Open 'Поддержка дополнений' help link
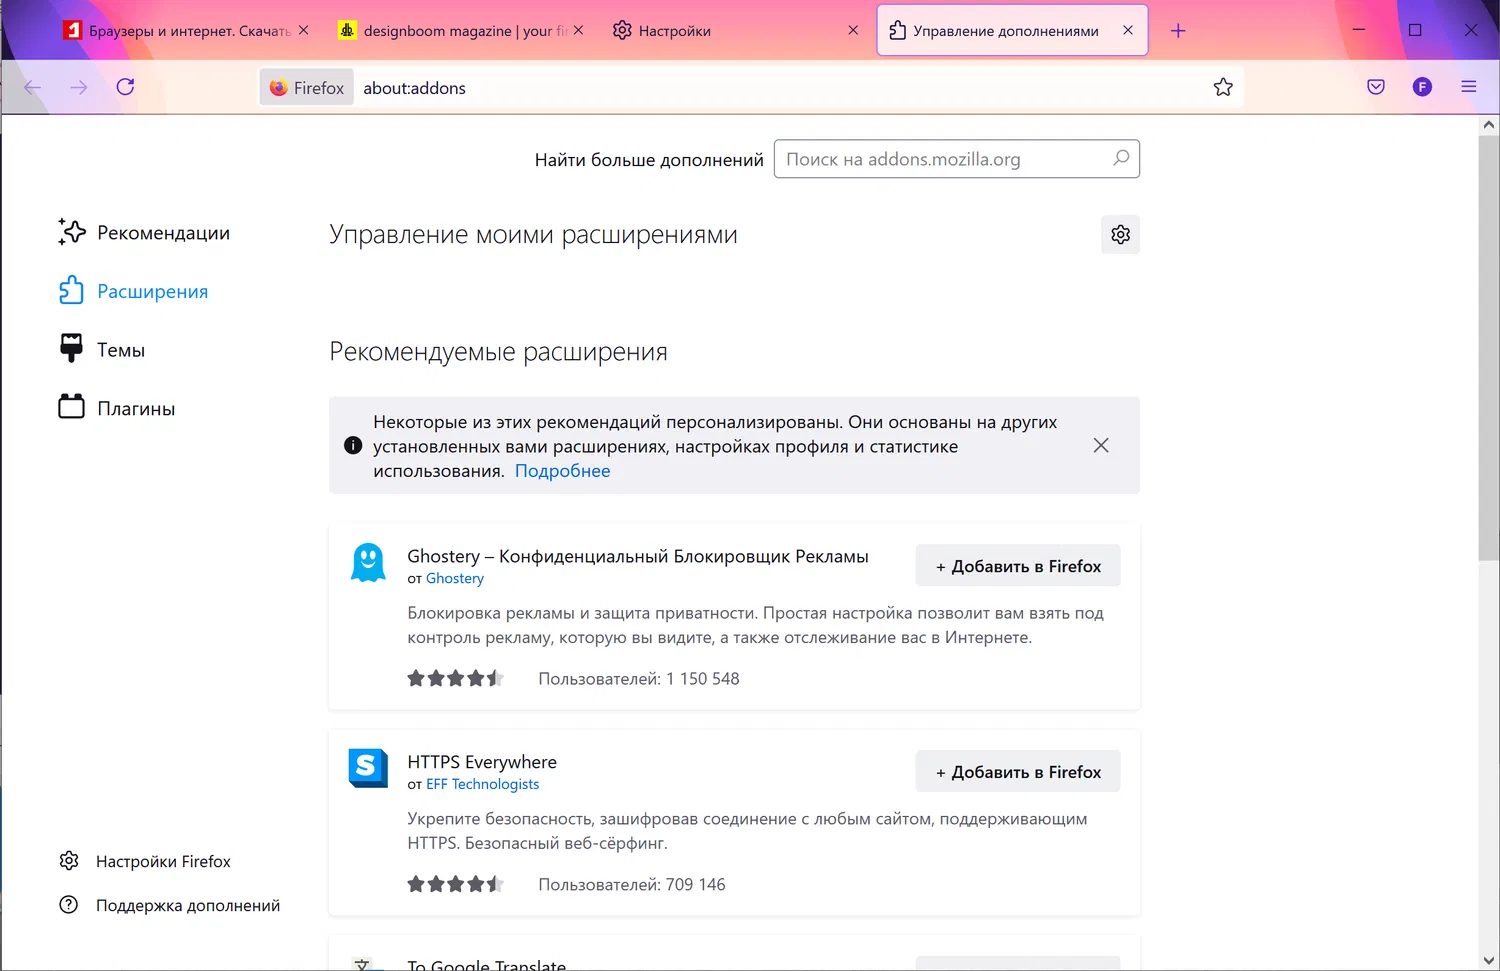Image resolution: width=1500 pixels, height=971 pixels. [x=170, y=905]
